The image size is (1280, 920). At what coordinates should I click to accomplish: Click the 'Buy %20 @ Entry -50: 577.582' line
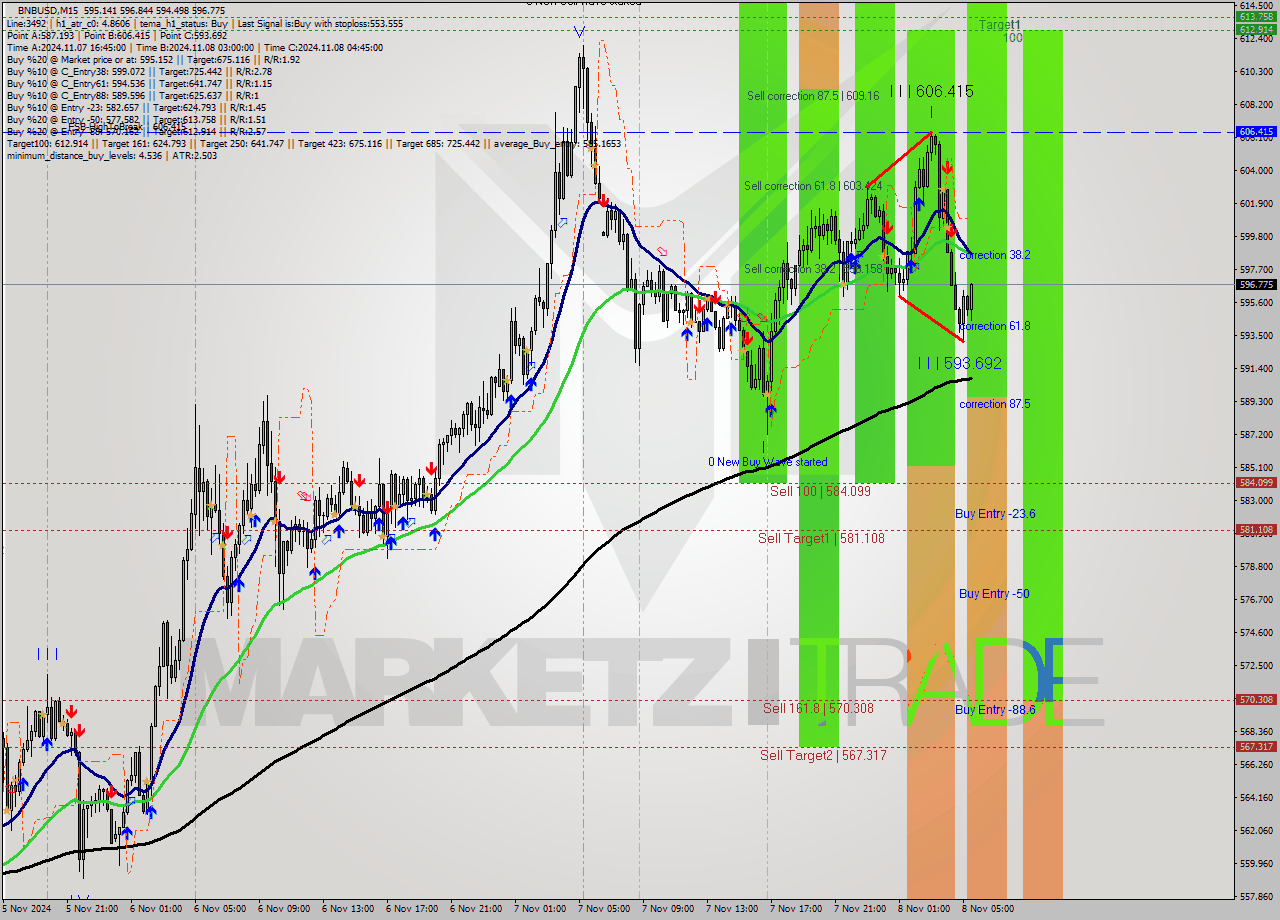point(136,119)
